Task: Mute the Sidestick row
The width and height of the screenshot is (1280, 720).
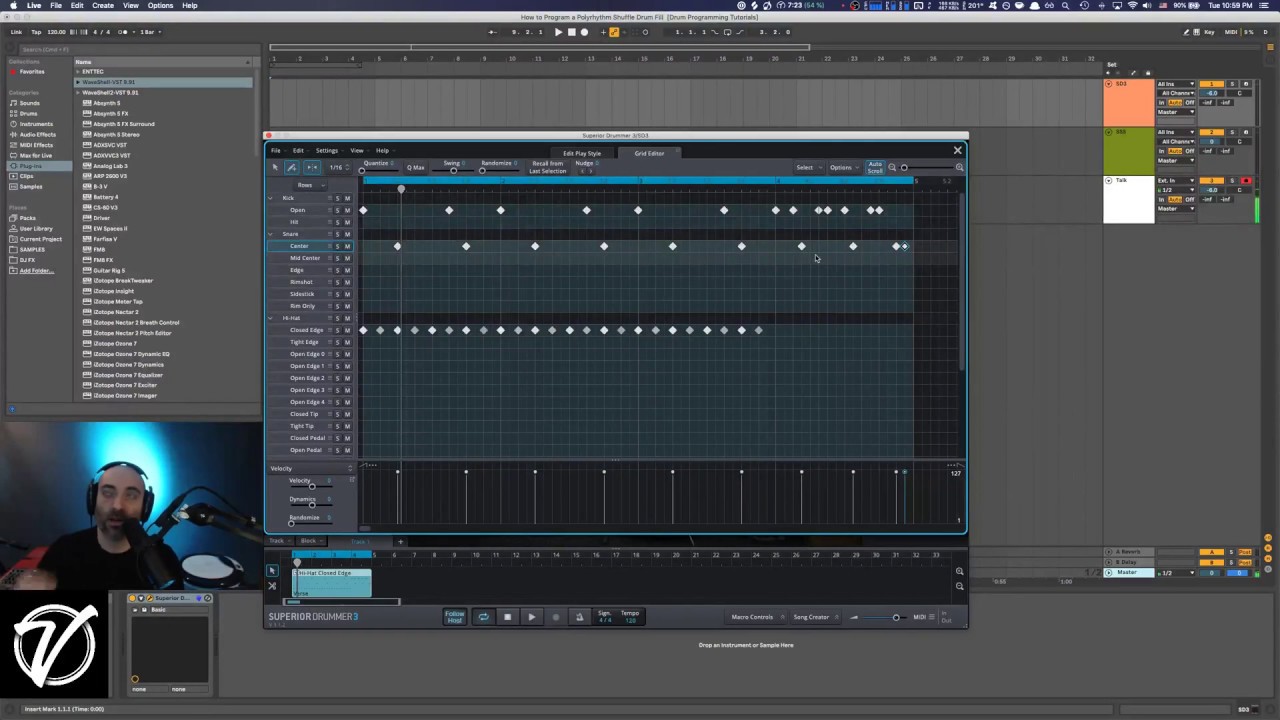Action: [x=347, y=294]
